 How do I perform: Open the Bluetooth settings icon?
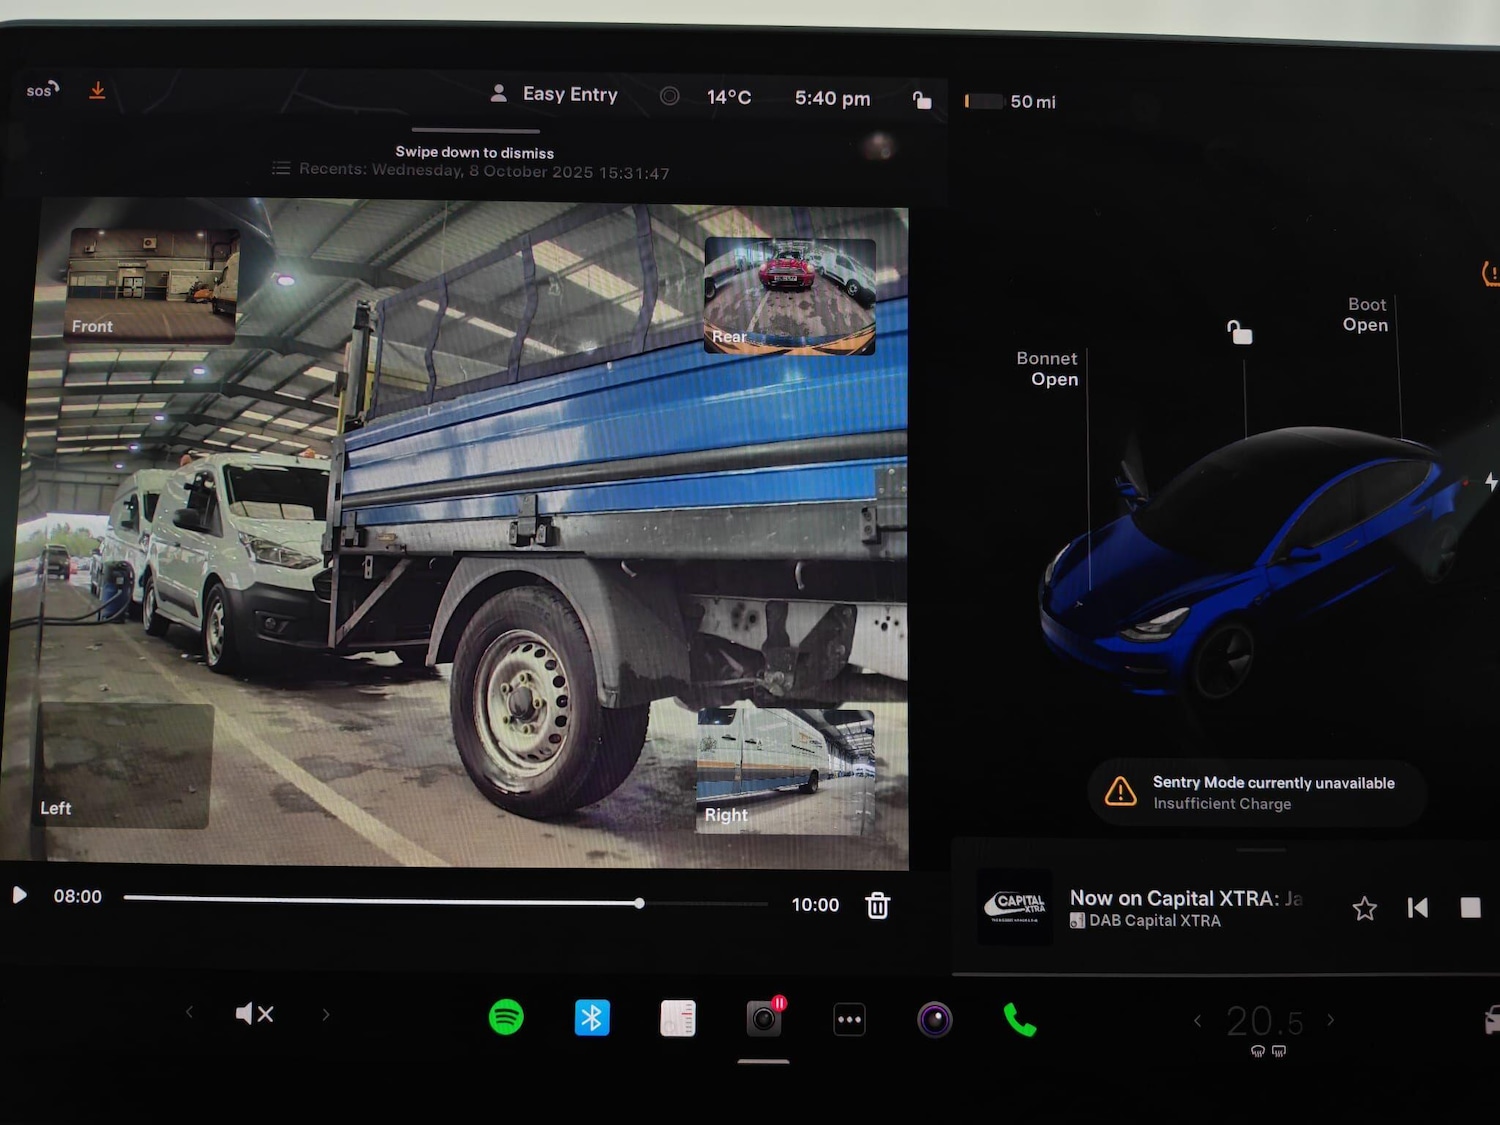(592, 1018)
